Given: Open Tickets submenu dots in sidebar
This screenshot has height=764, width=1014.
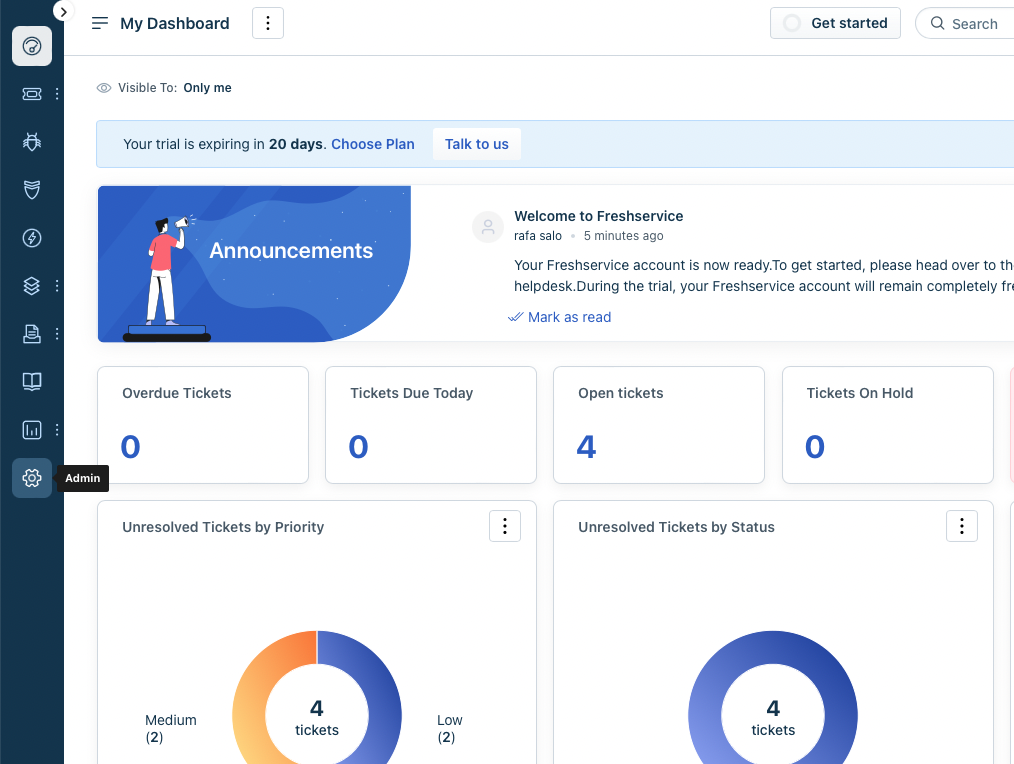Looking at the screenshot, I should coord(57,94).
